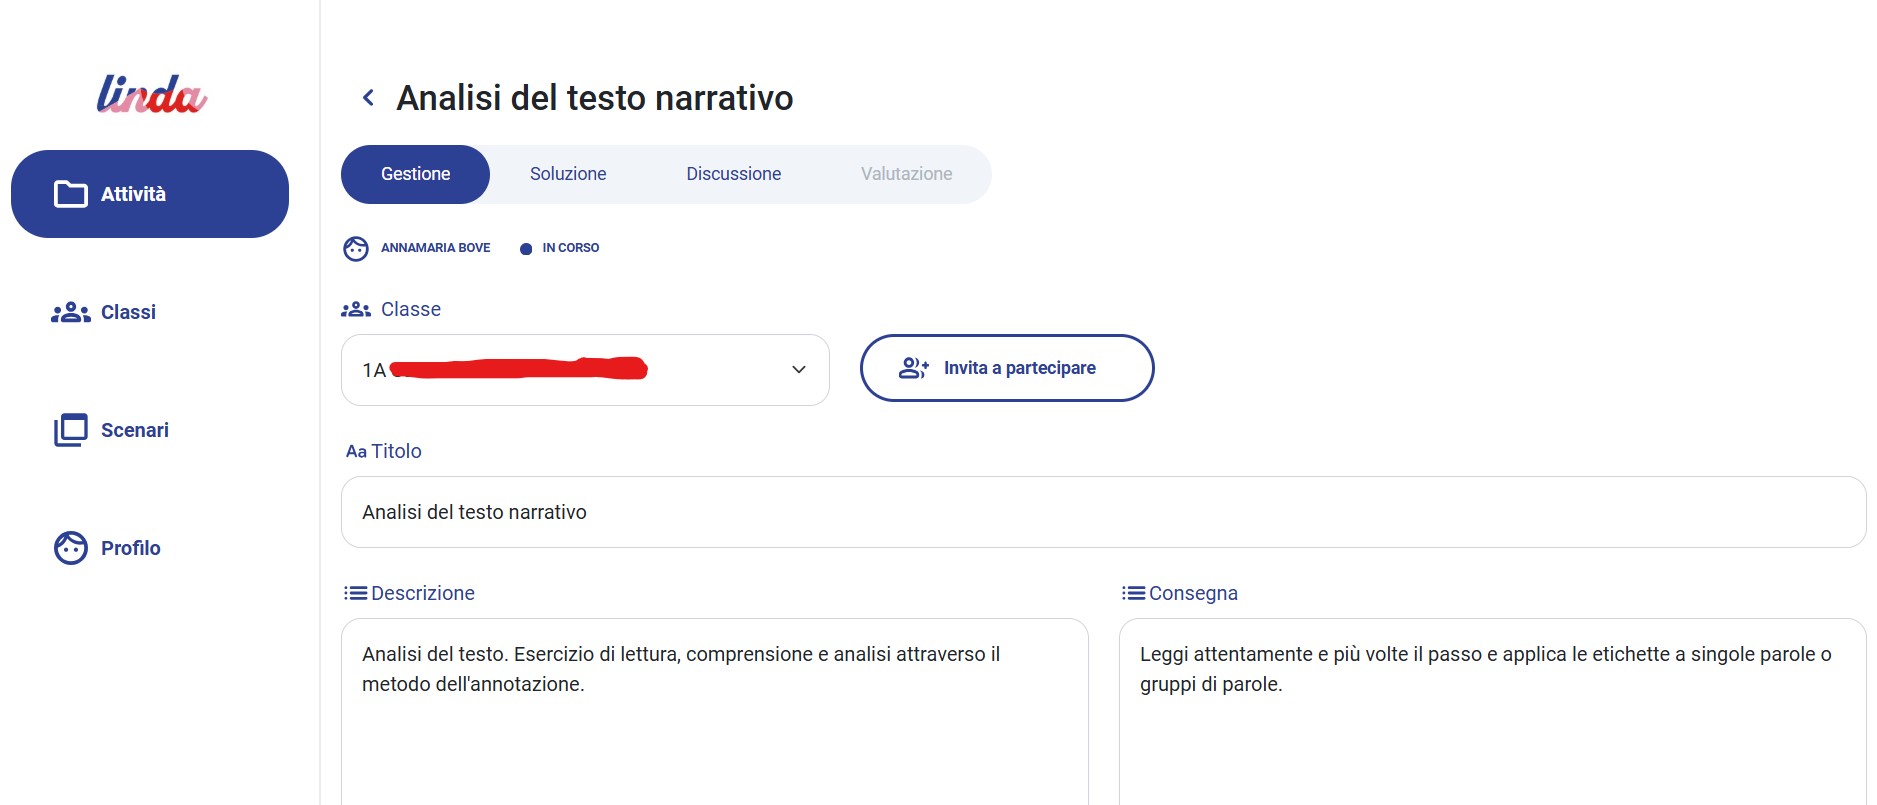Navigate to Scenari in the sidebar

[x=134, y=430]
